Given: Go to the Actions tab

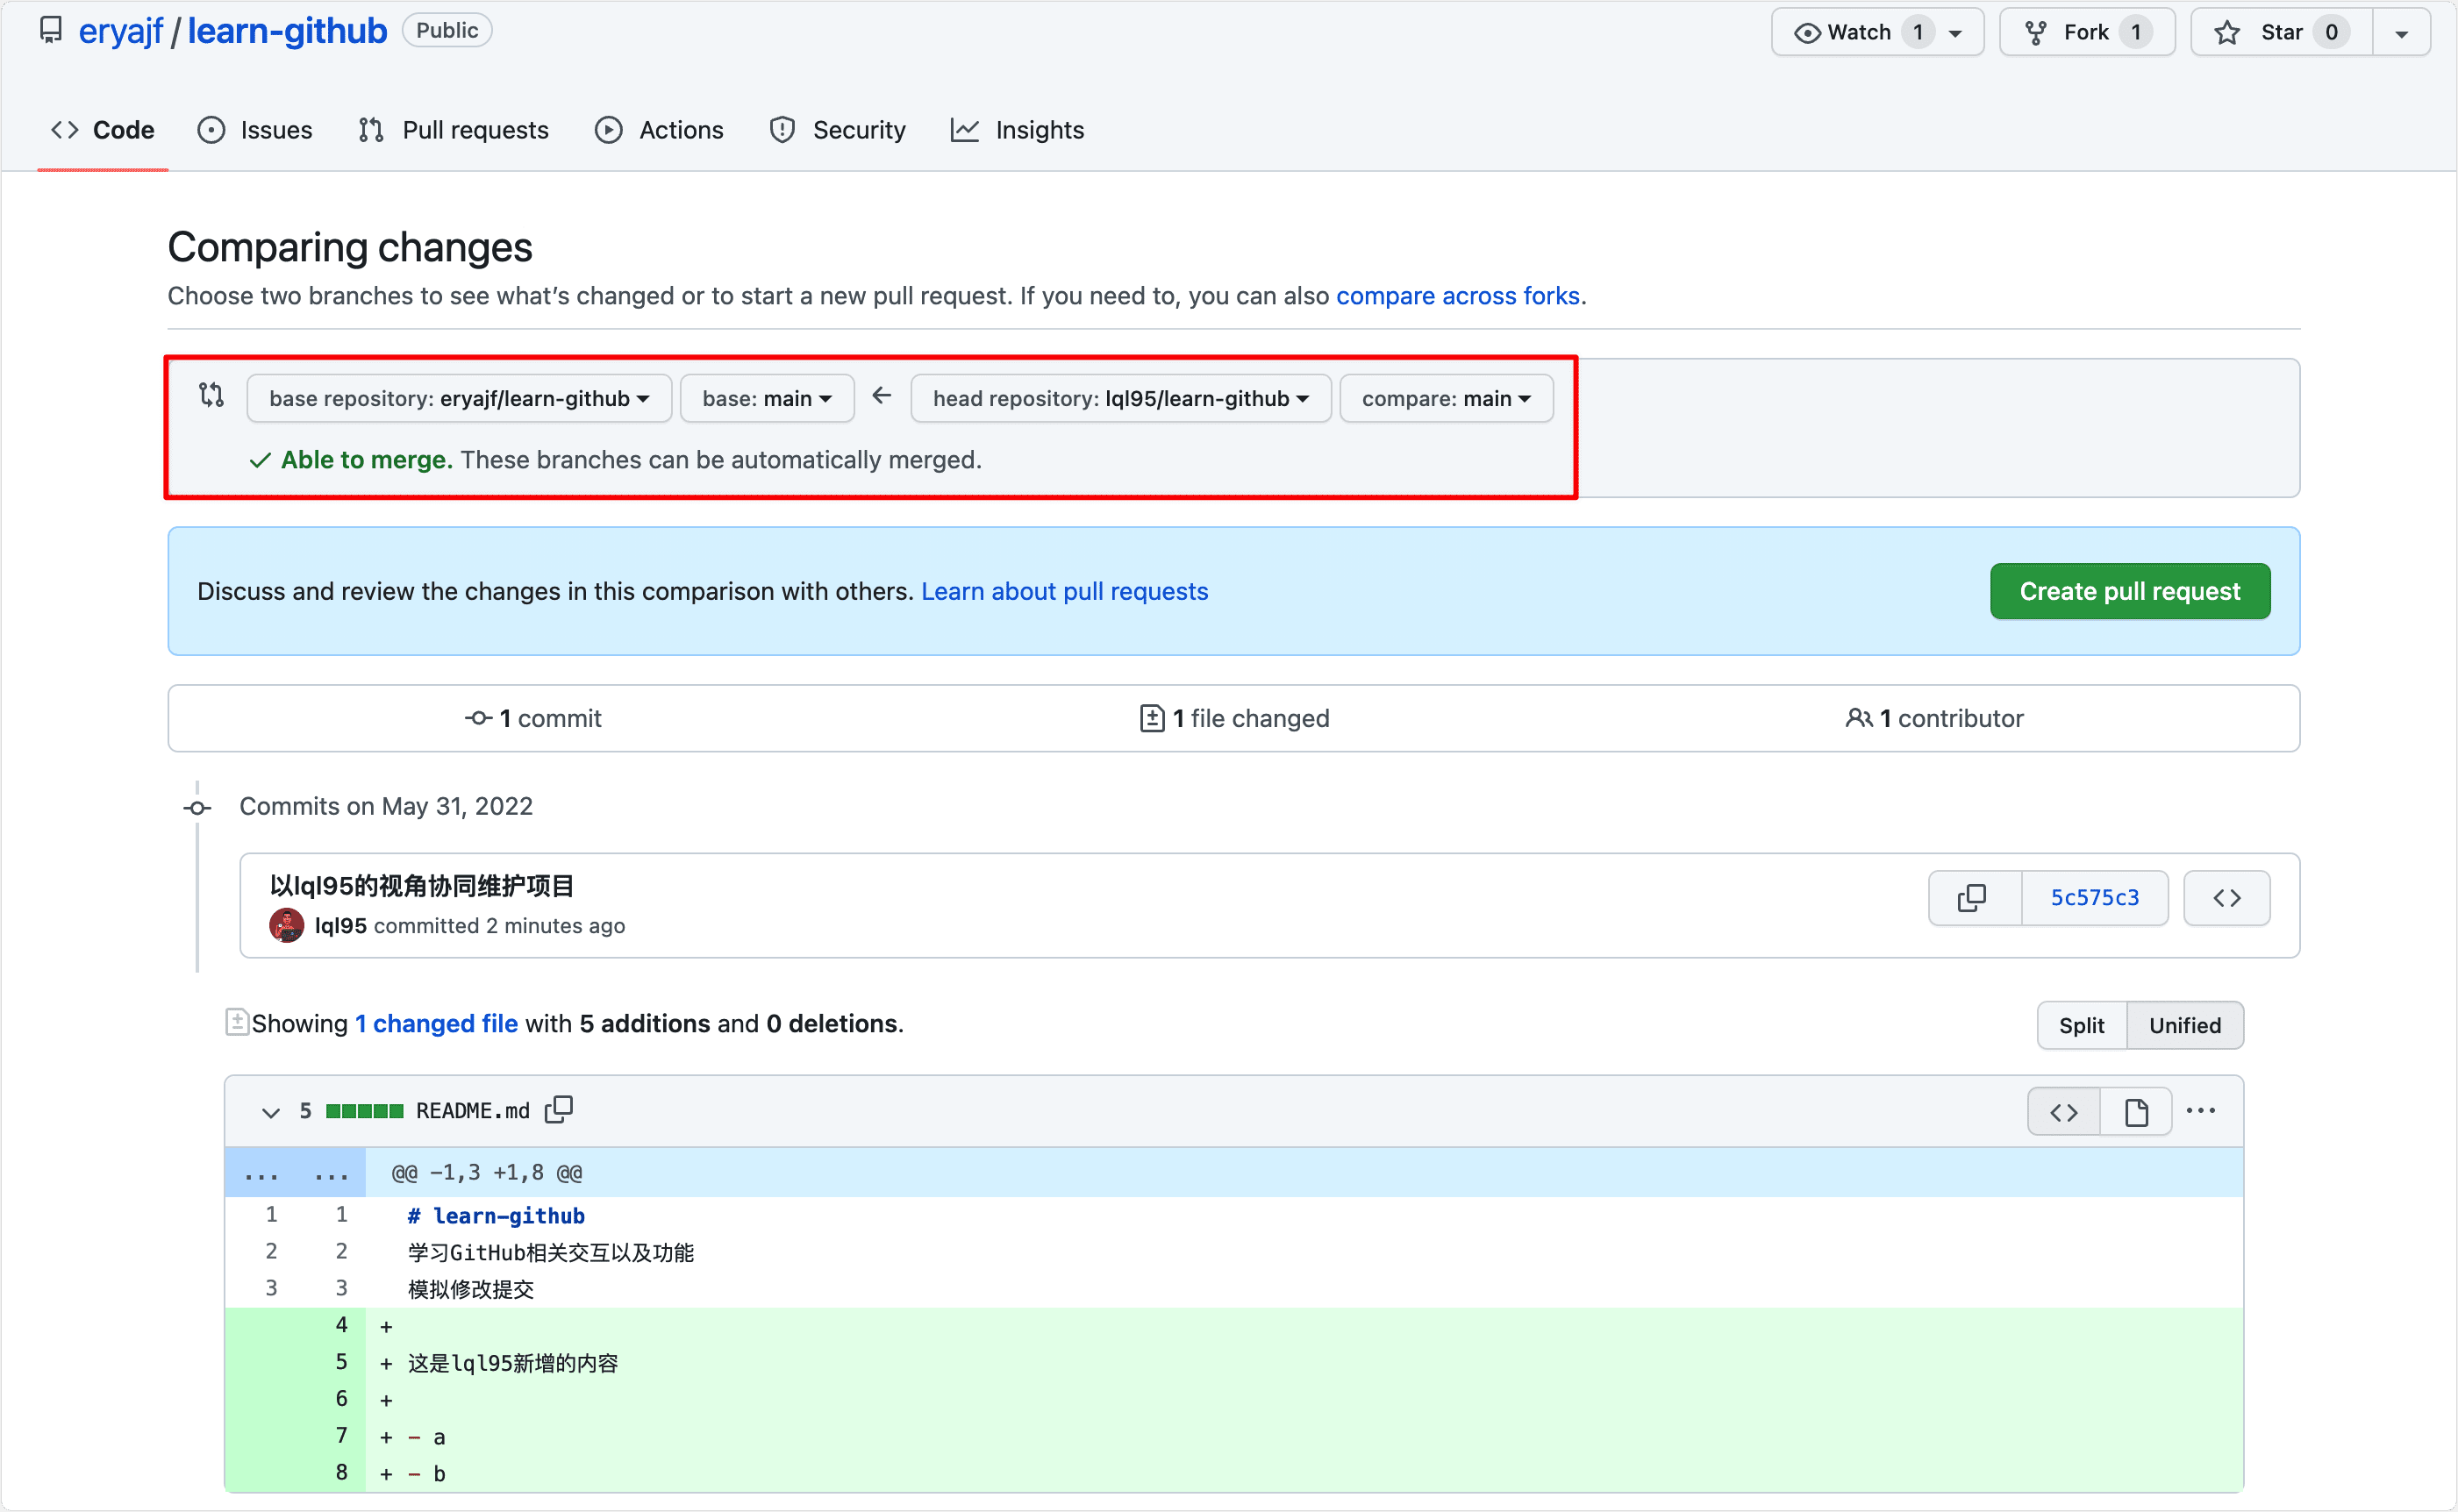Looking at the screenshot, I should point(659,130).
